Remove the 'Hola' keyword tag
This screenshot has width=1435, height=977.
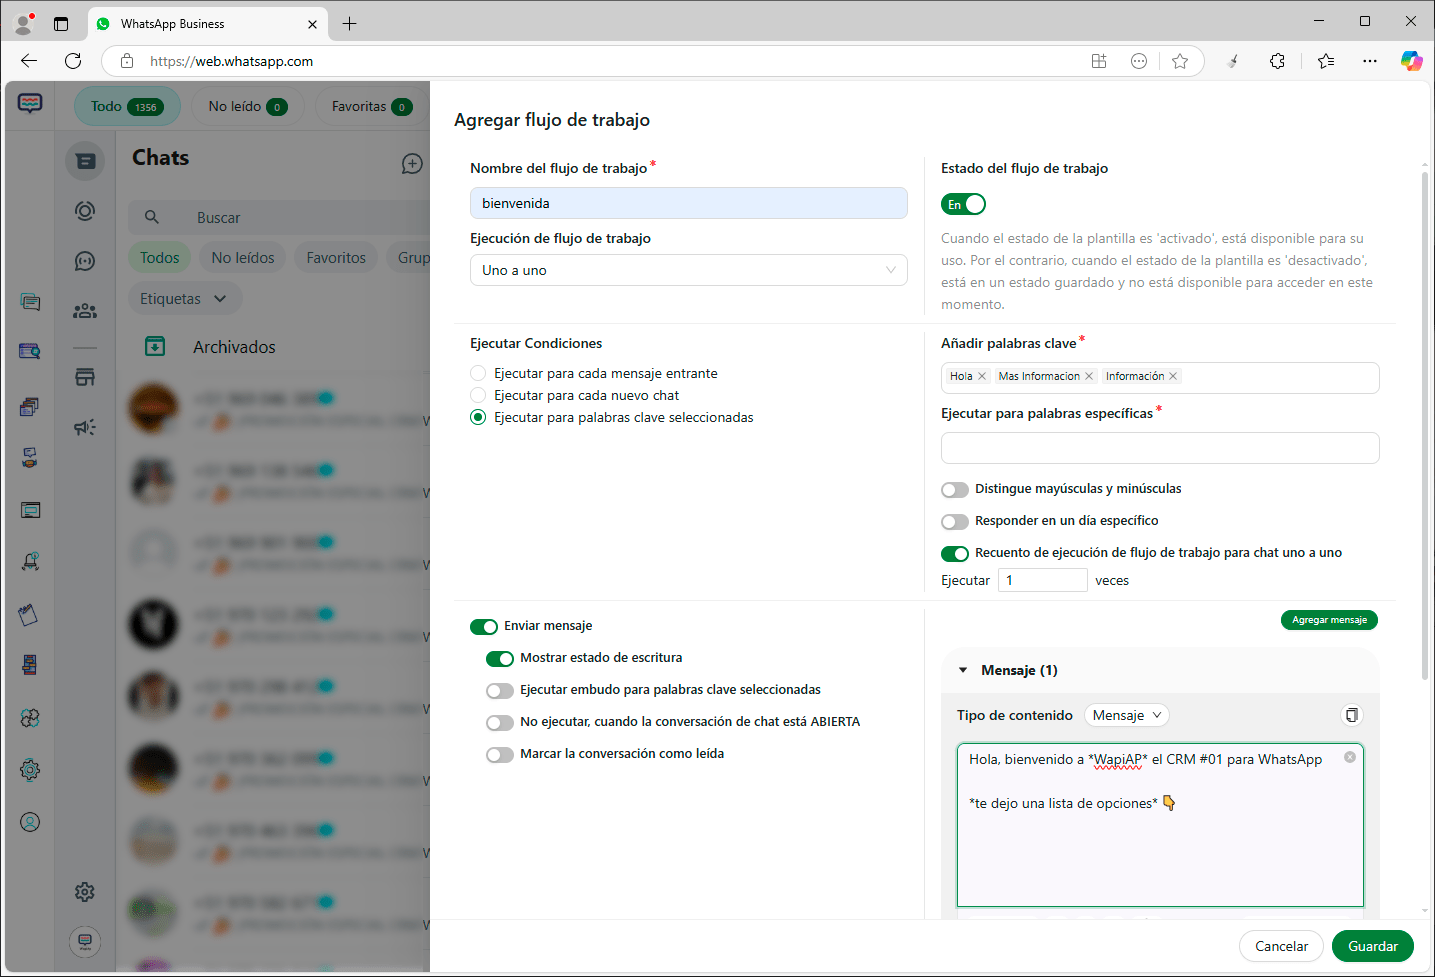pyautogui.click(x=982, y=376)
